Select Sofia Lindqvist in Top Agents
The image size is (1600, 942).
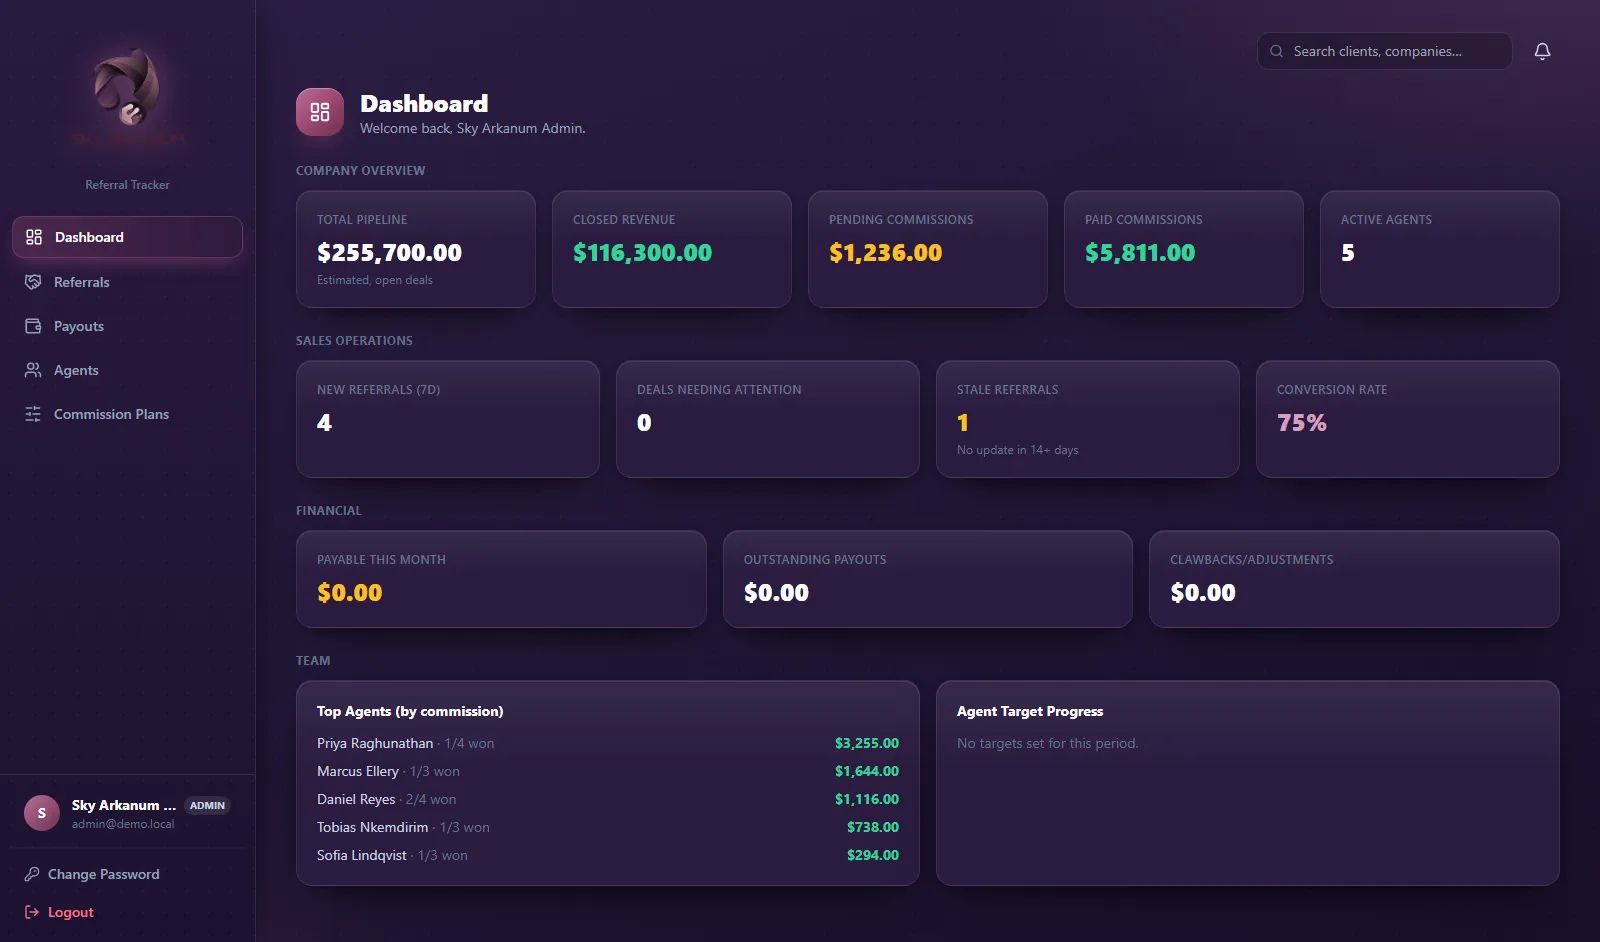(x=362, y=855)
